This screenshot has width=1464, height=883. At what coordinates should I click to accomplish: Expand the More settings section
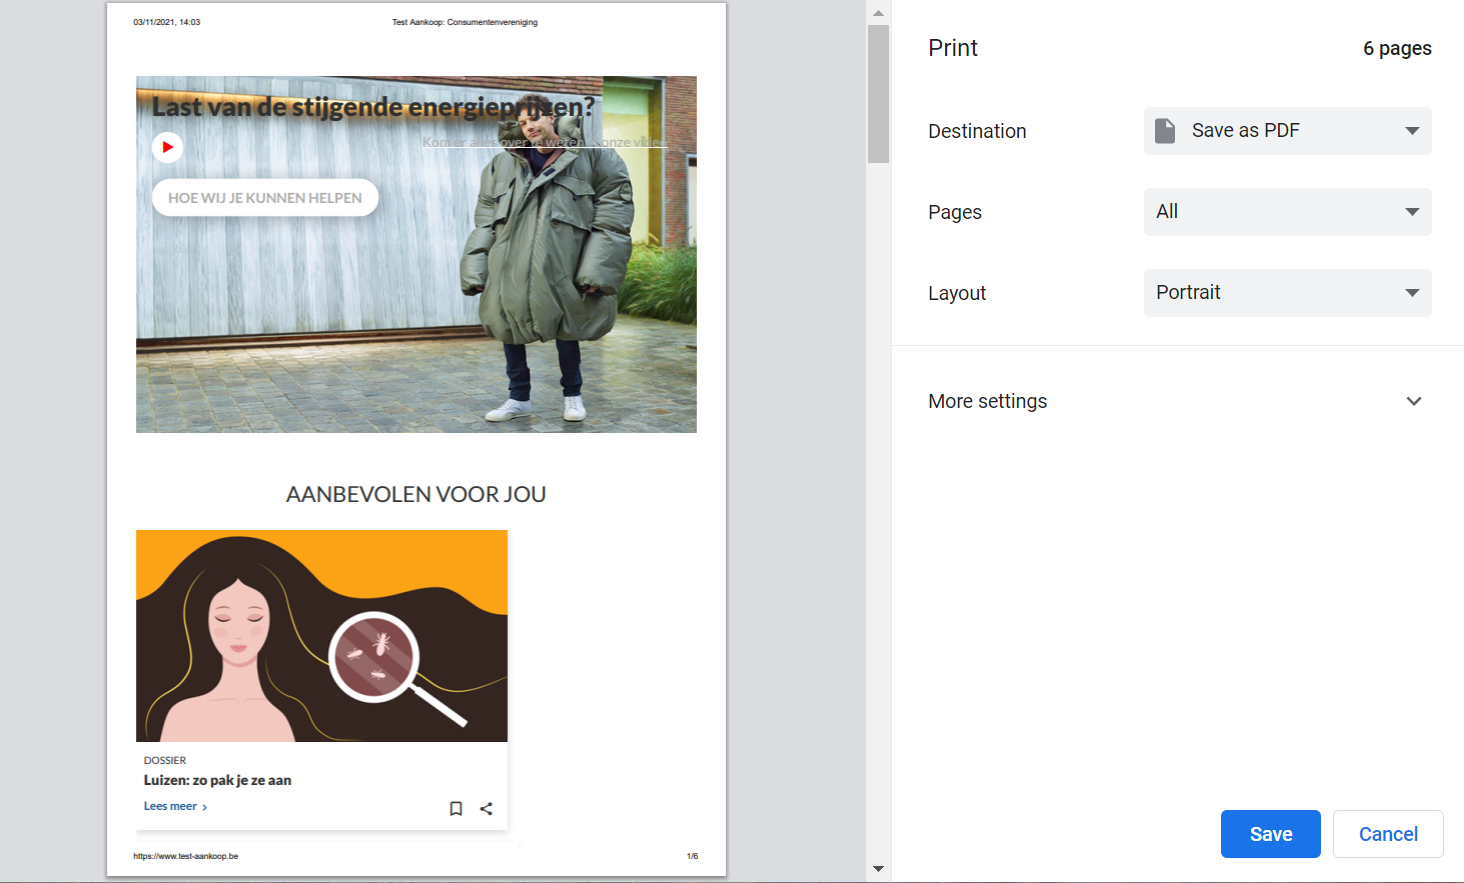pyautogui.click(x=1413, y=401)
